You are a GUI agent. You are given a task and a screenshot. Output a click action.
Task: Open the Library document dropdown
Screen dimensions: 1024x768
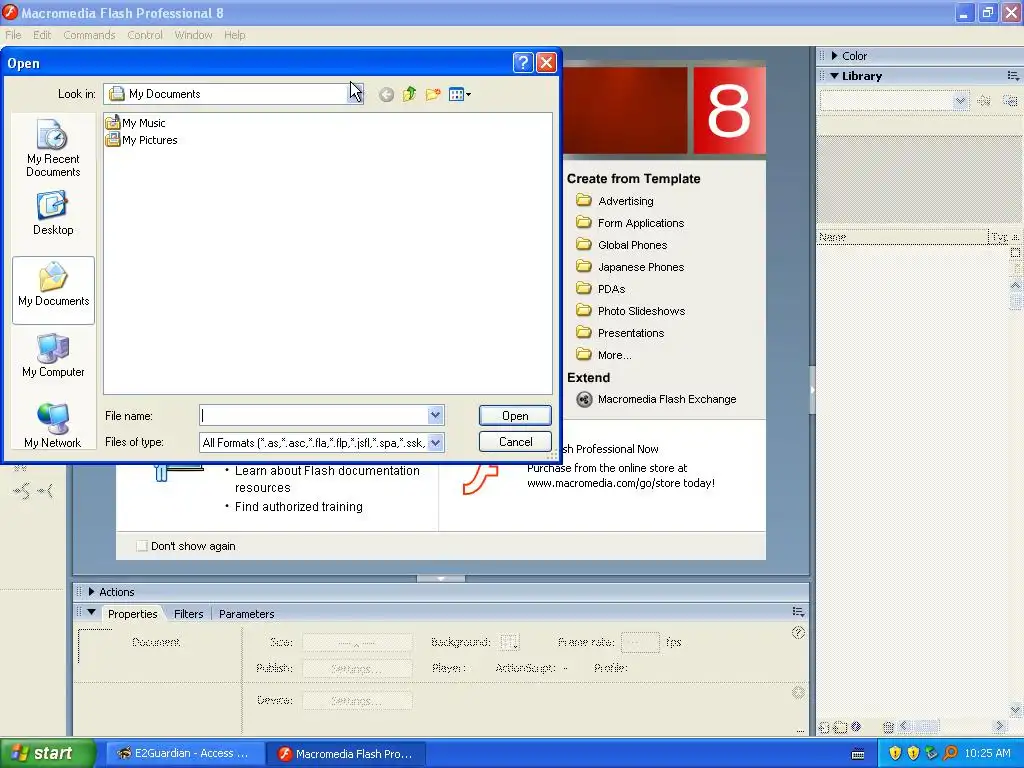(960, 101)
